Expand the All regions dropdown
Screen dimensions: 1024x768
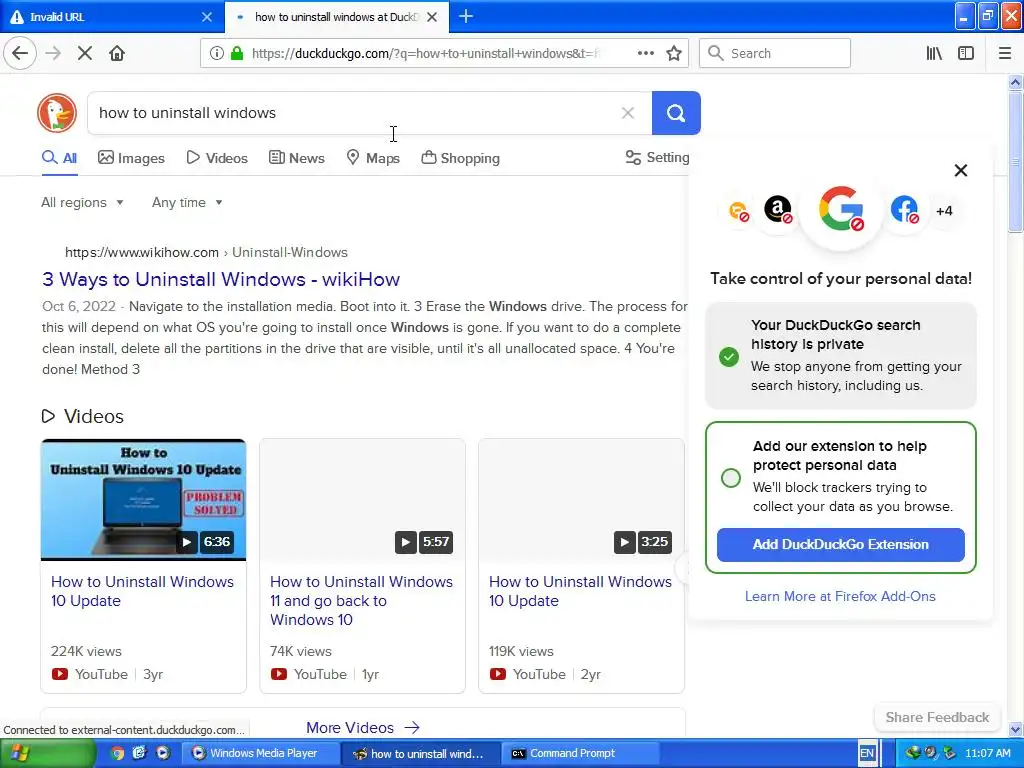(82, 202)
